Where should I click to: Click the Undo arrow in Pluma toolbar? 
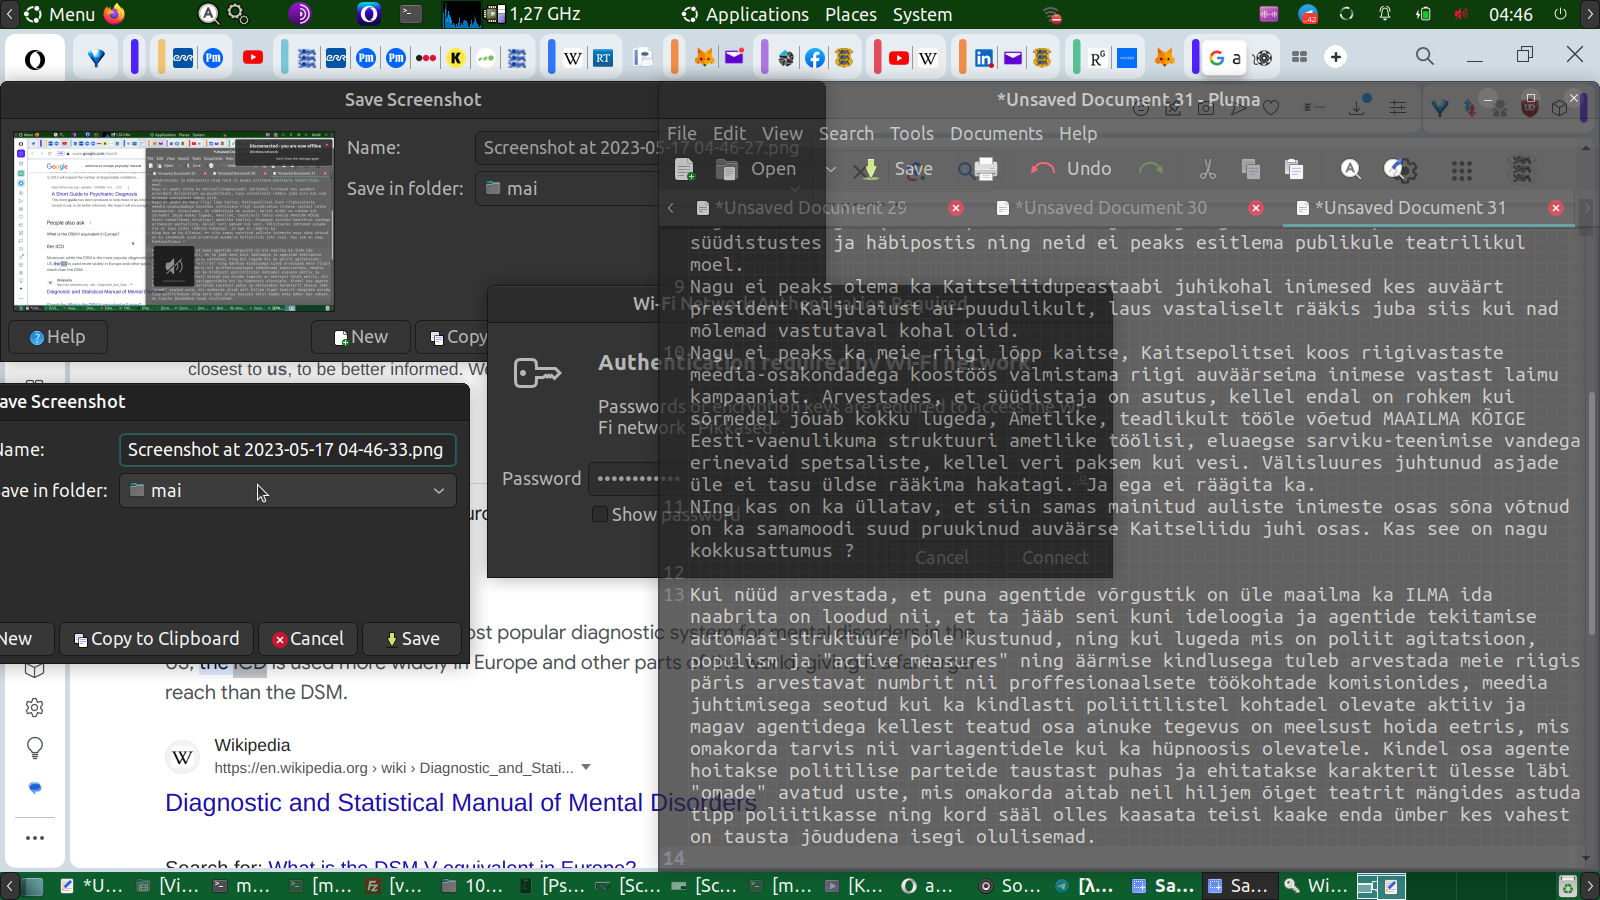(1043, 169)
